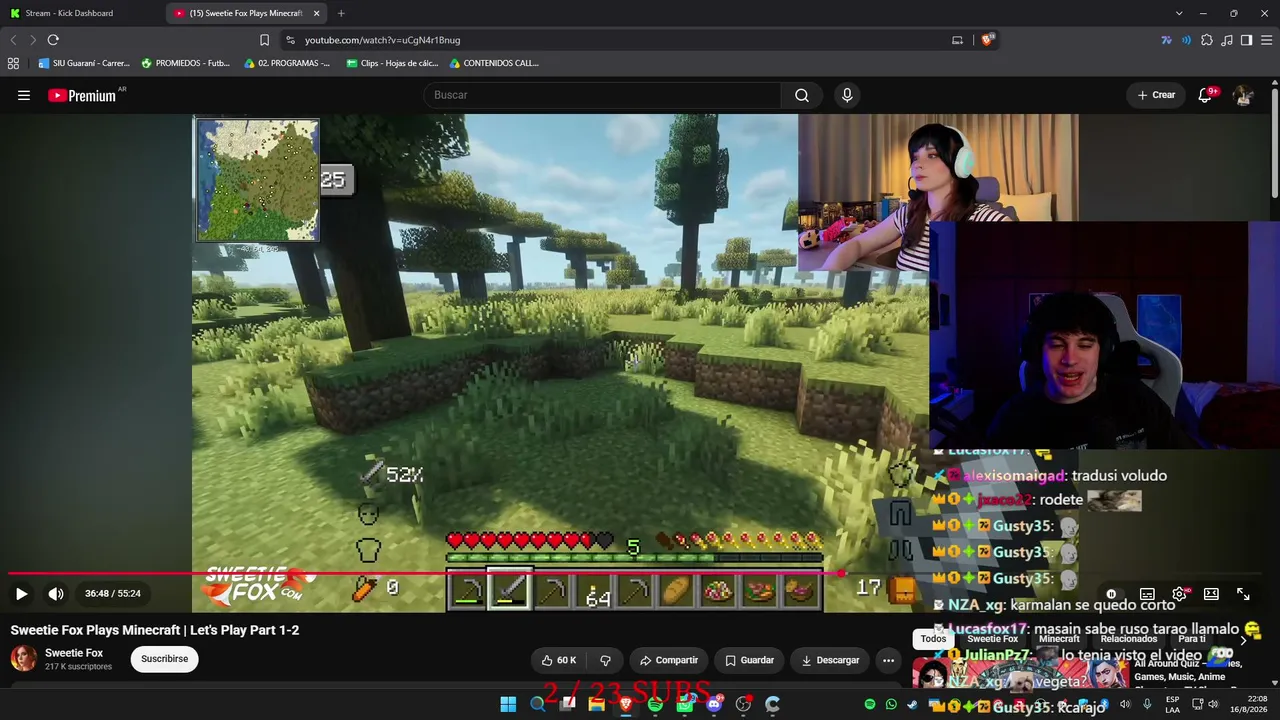Expand the tab search dropdown
Screen dimensions: 1280x720
(x=1179, y=13)
